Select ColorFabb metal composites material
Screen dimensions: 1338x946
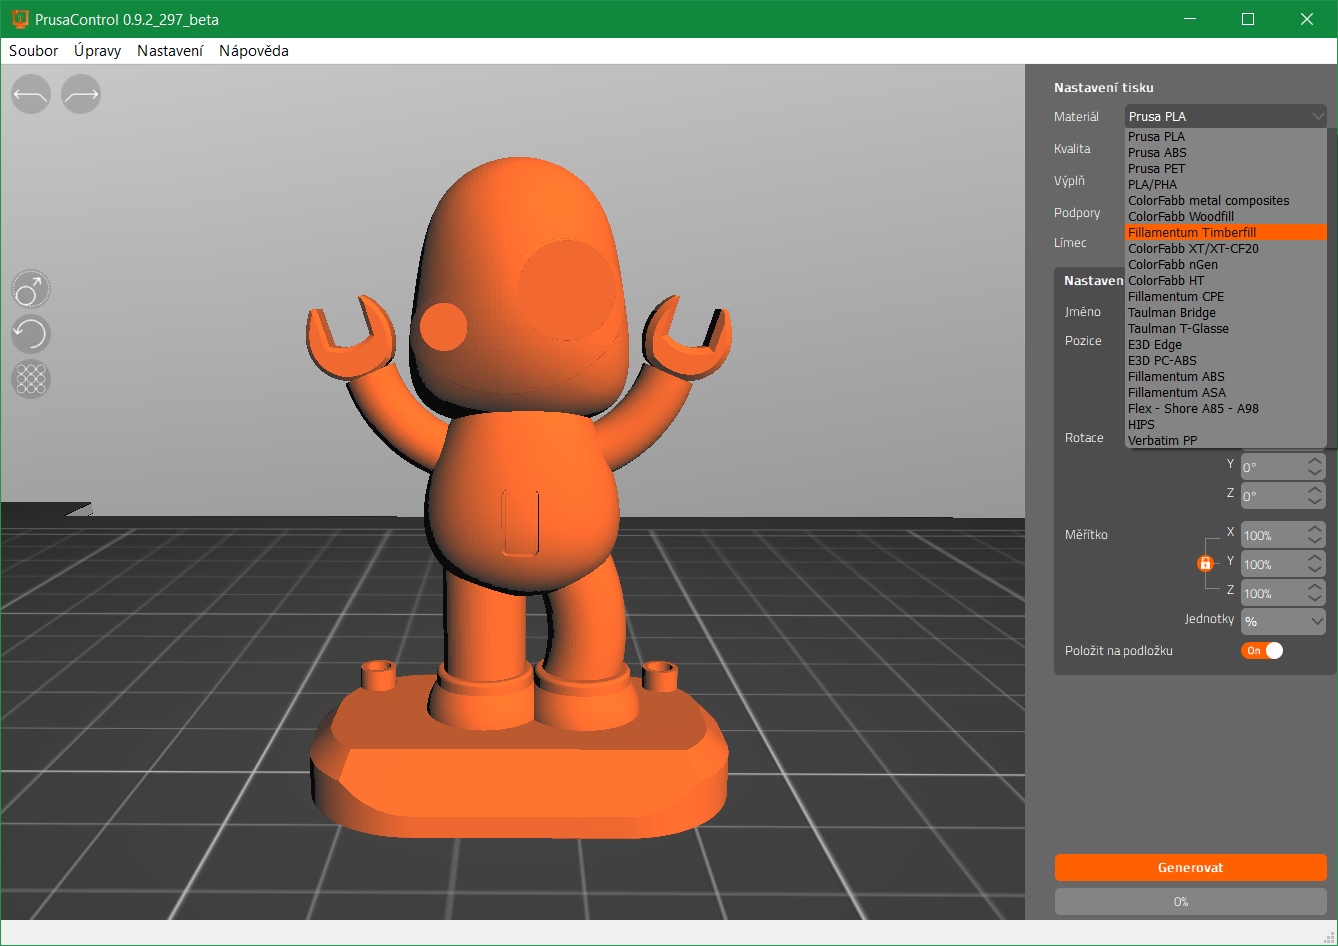[x=1226, y=201]
